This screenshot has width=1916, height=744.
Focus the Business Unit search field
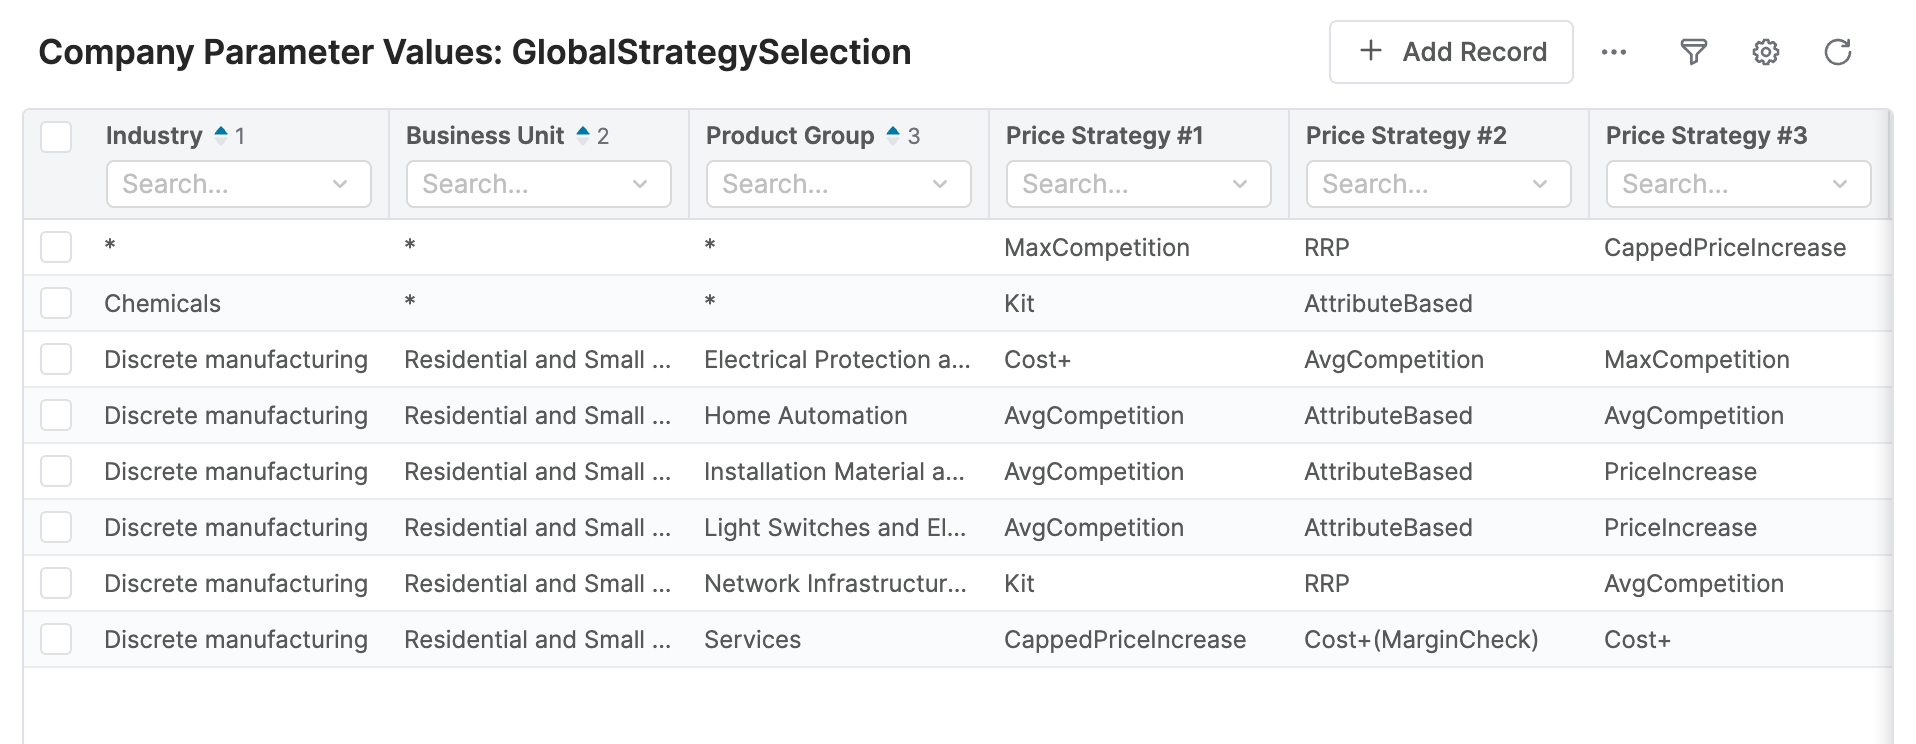[x=520, y=184]
